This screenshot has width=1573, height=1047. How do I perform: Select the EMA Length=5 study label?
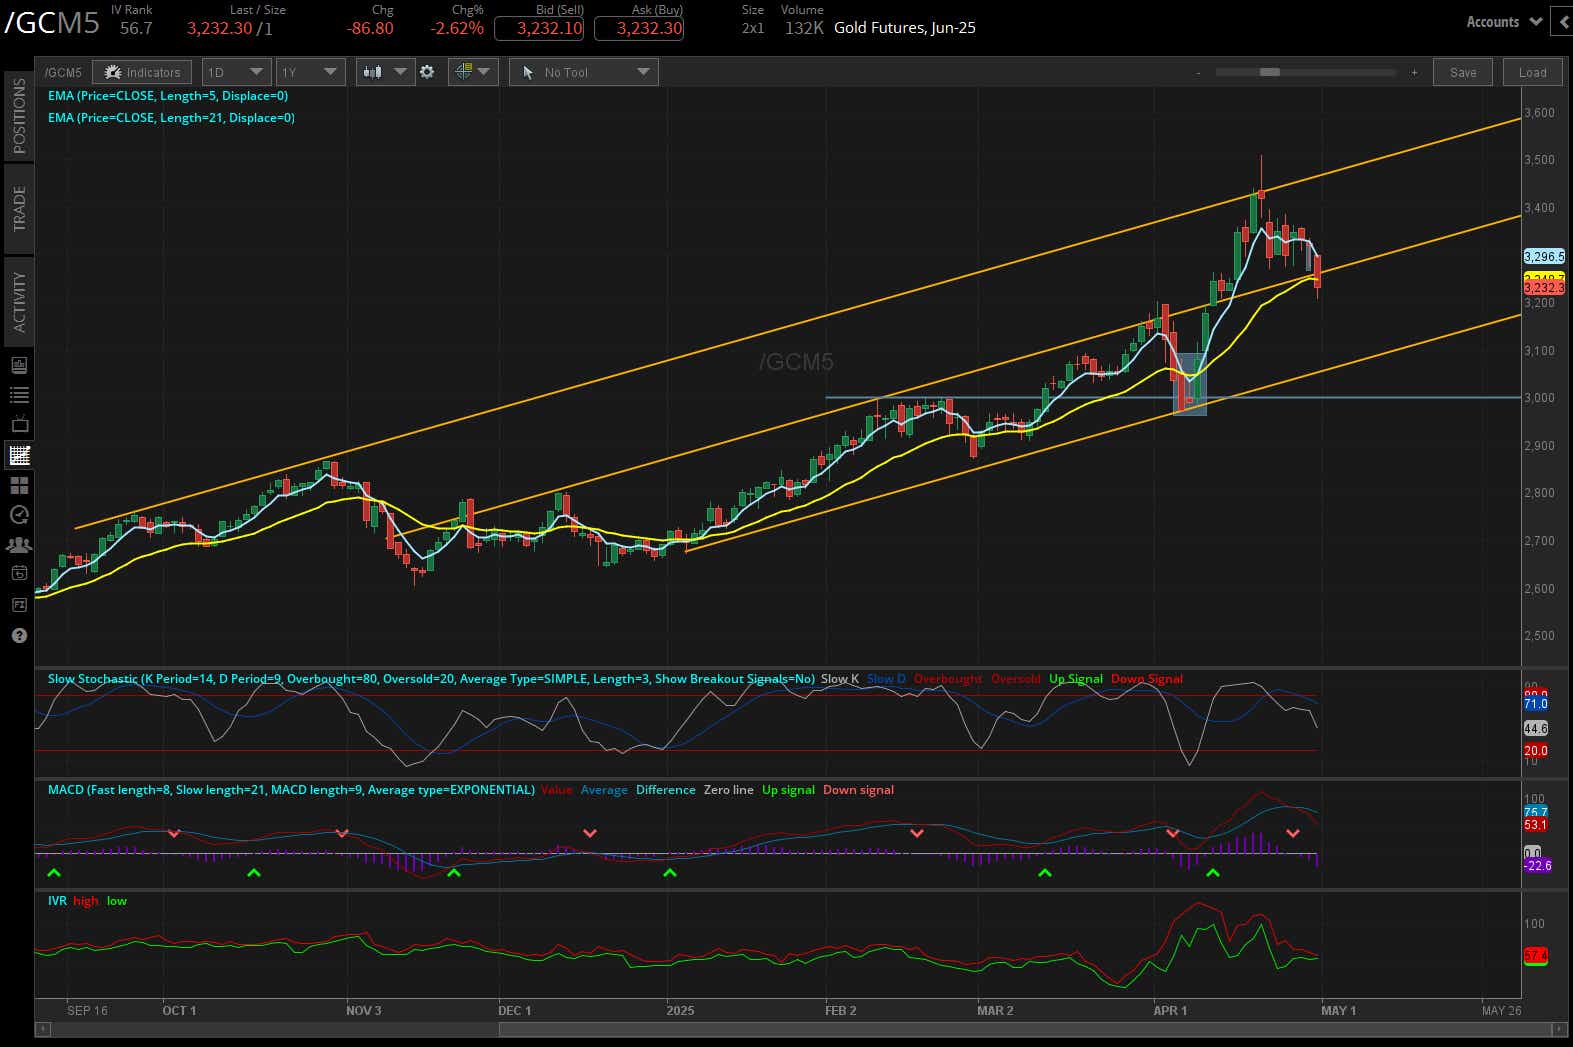coord(168,96)
